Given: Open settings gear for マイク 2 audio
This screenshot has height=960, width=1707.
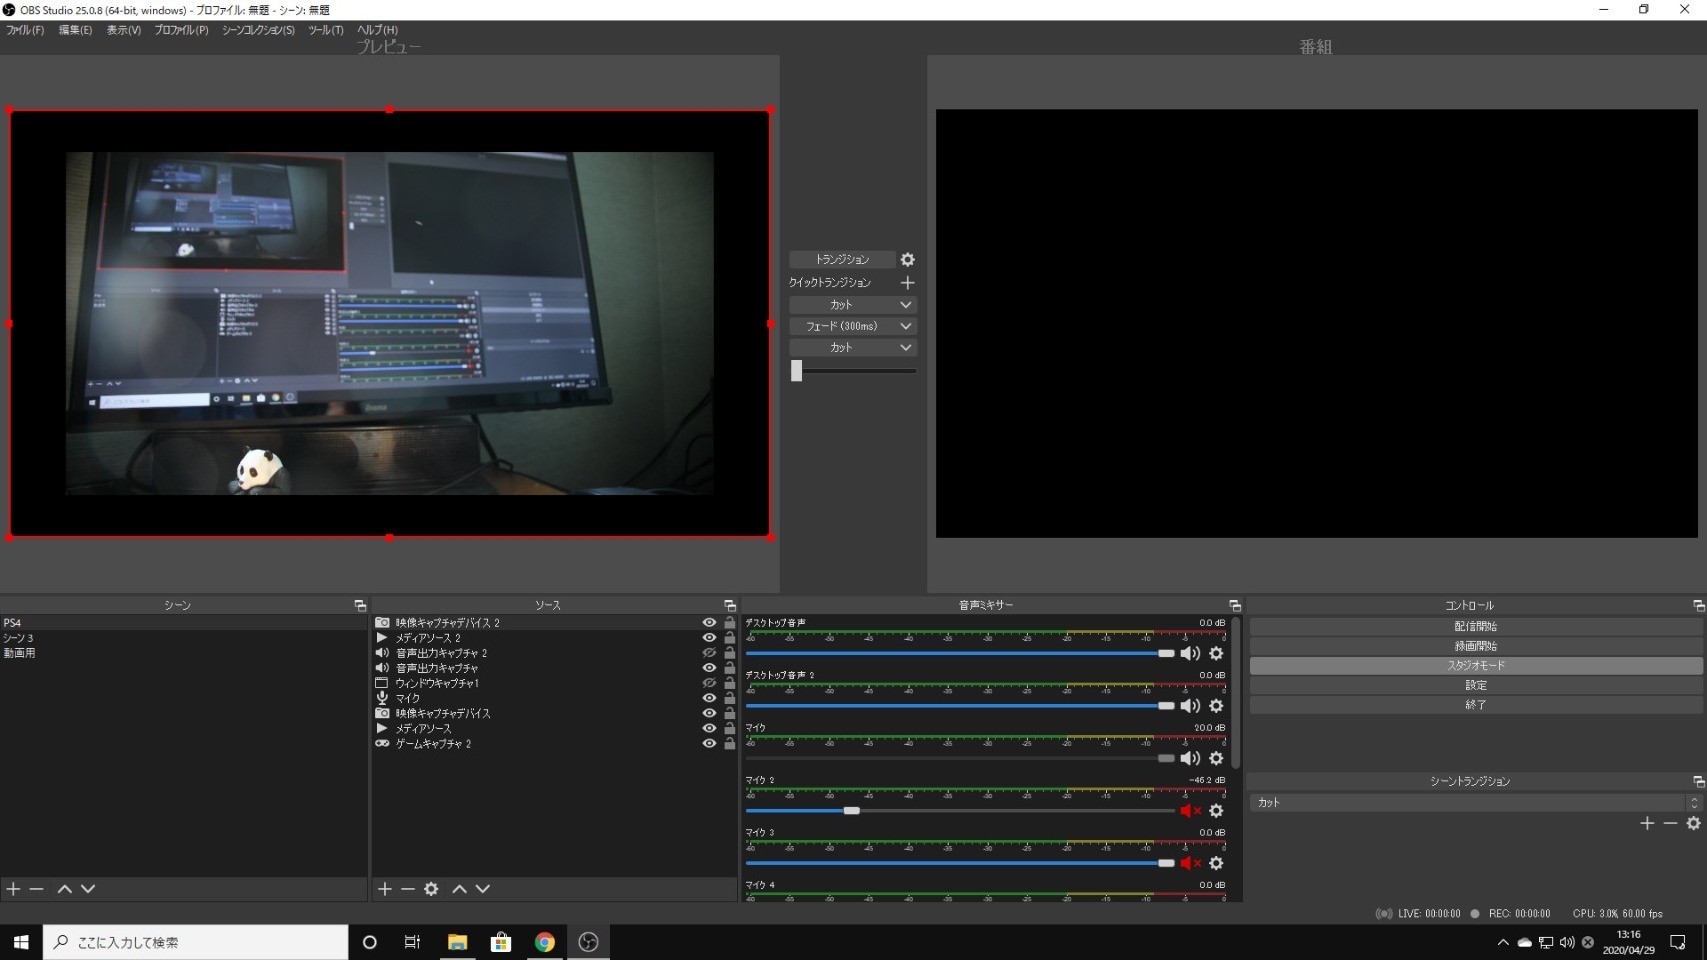Looking at the screenshot, I should tap(1216, 811).
